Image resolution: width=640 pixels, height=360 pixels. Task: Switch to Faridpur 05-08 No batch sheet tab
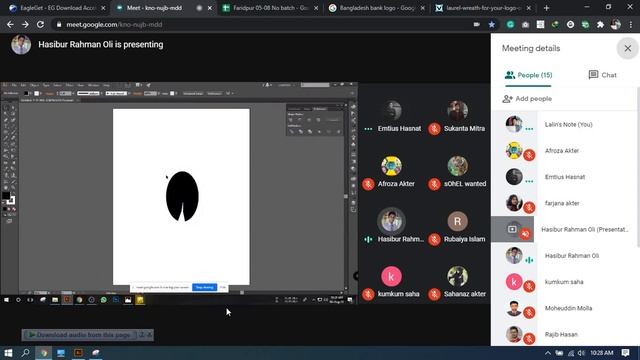pos(270,8)
